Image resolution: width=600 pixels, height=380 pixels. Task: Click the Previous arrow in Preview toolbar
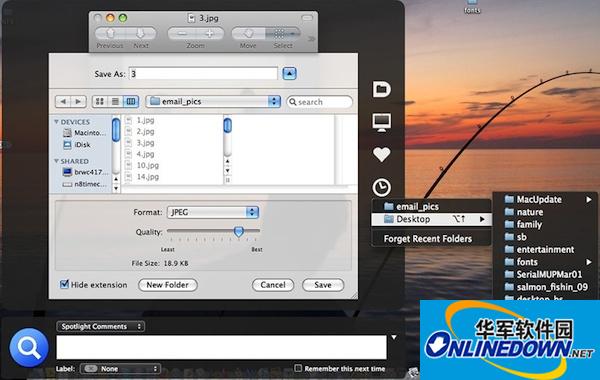(111, 33)
